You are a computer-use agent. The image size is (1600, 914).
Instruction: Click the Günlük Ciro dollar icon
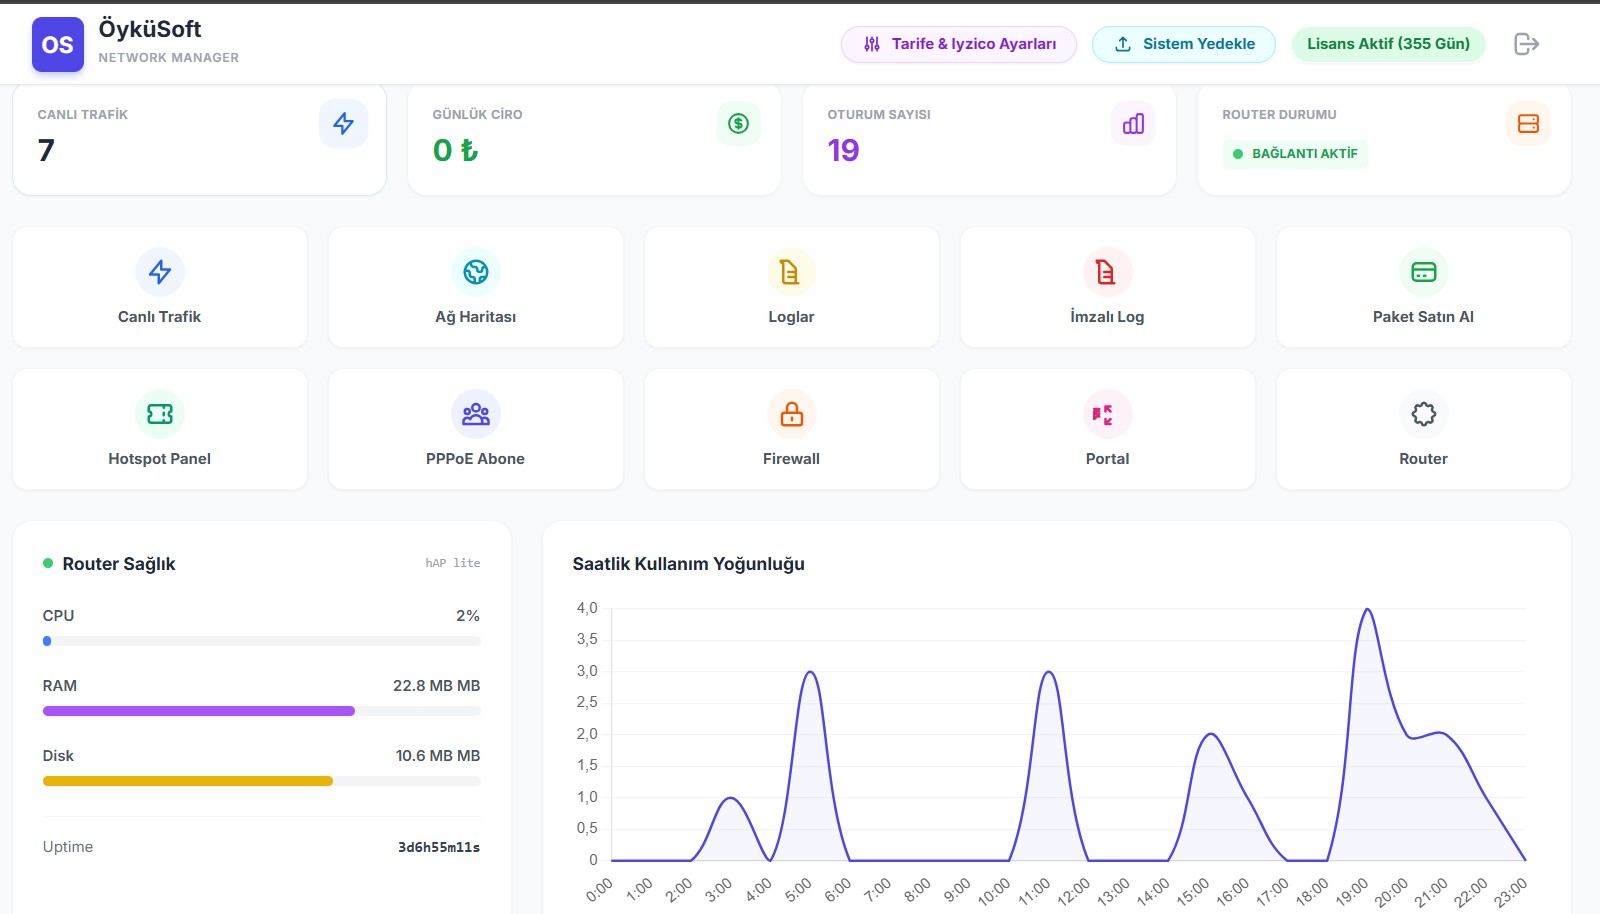(x=738, y=123)
